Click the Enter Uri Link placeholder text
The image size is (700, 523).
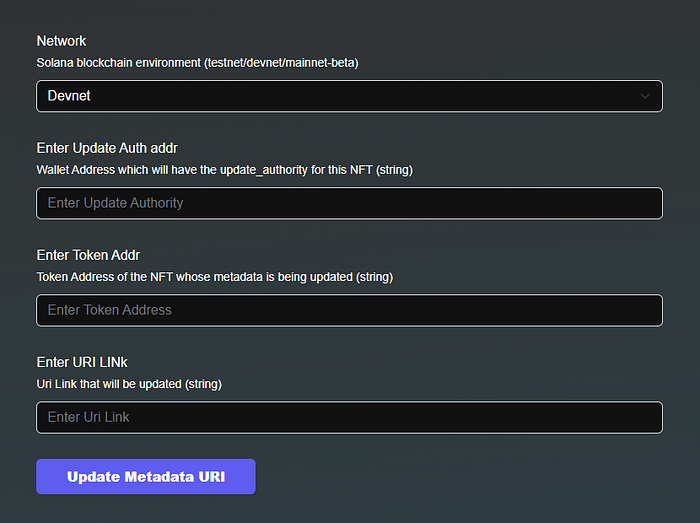[x=89, y=417]
